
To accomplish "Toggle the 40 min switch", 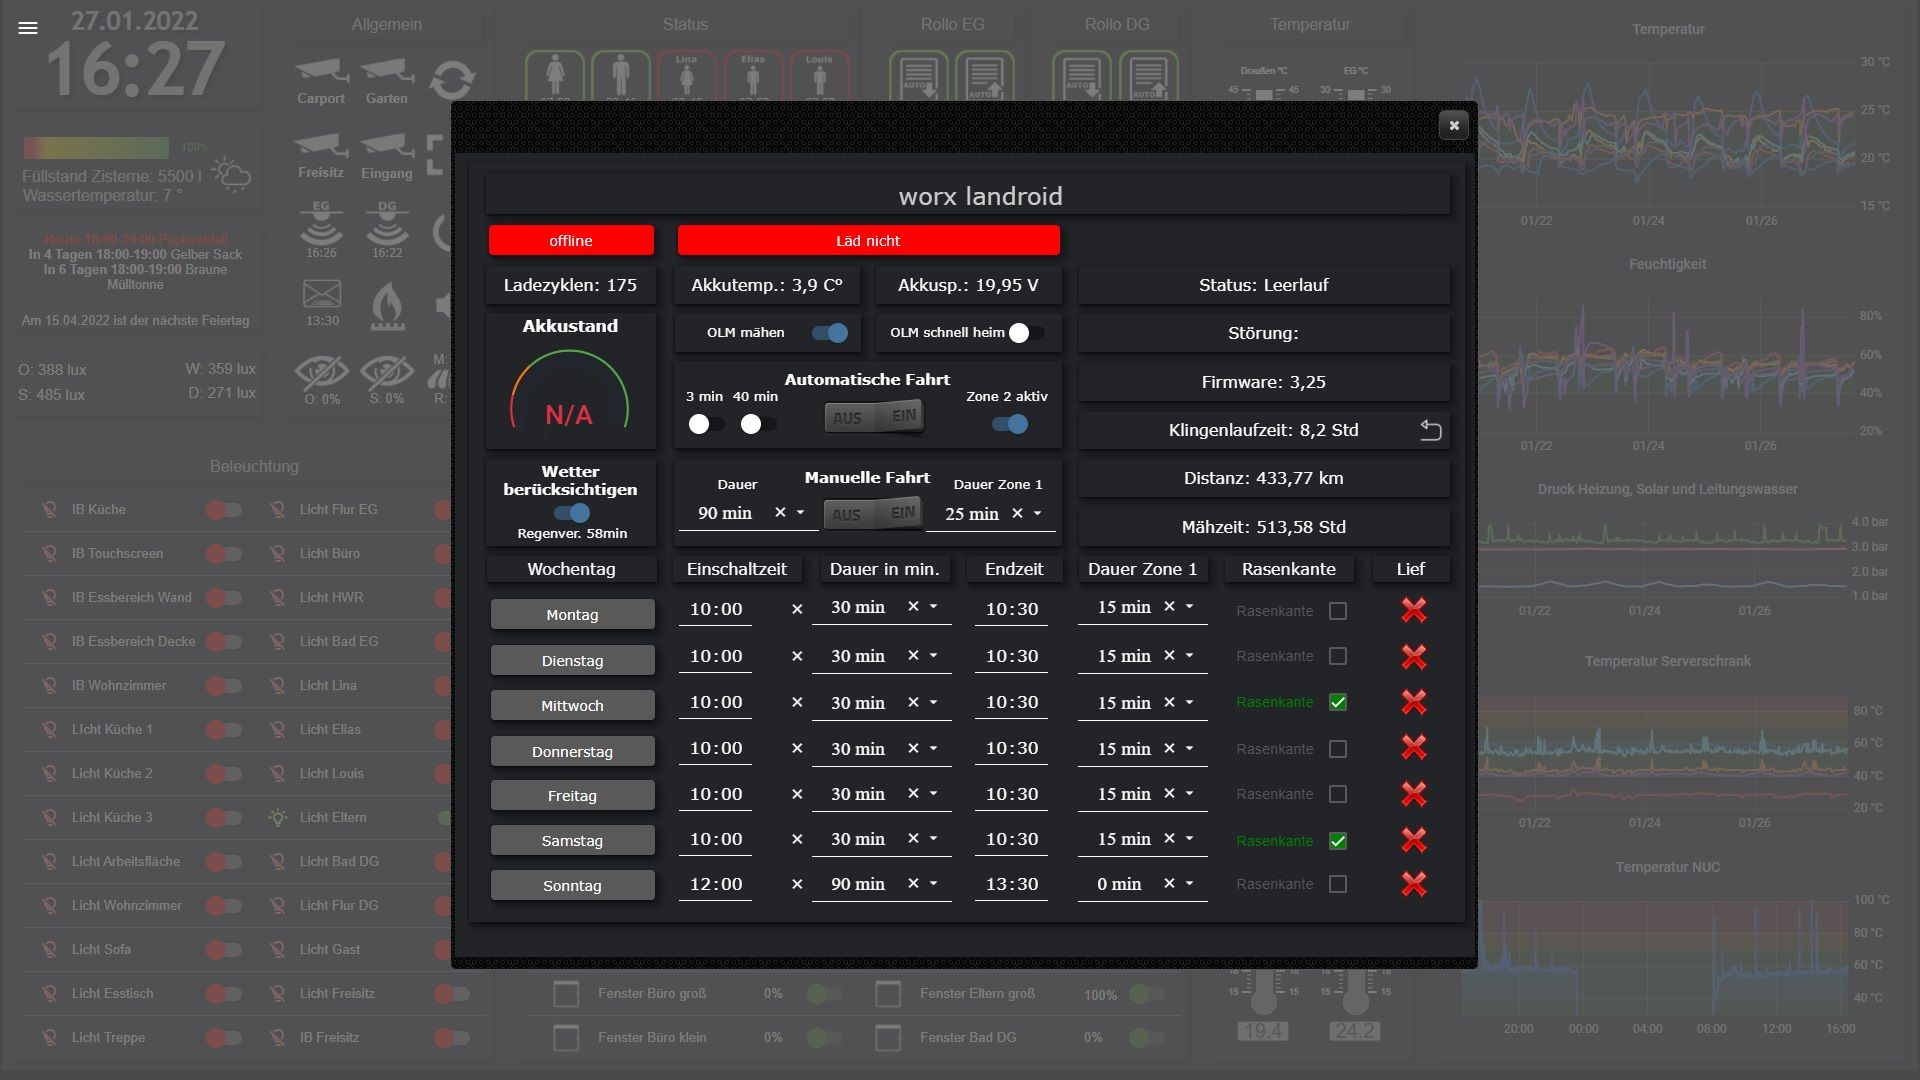I will coord(758,424).
